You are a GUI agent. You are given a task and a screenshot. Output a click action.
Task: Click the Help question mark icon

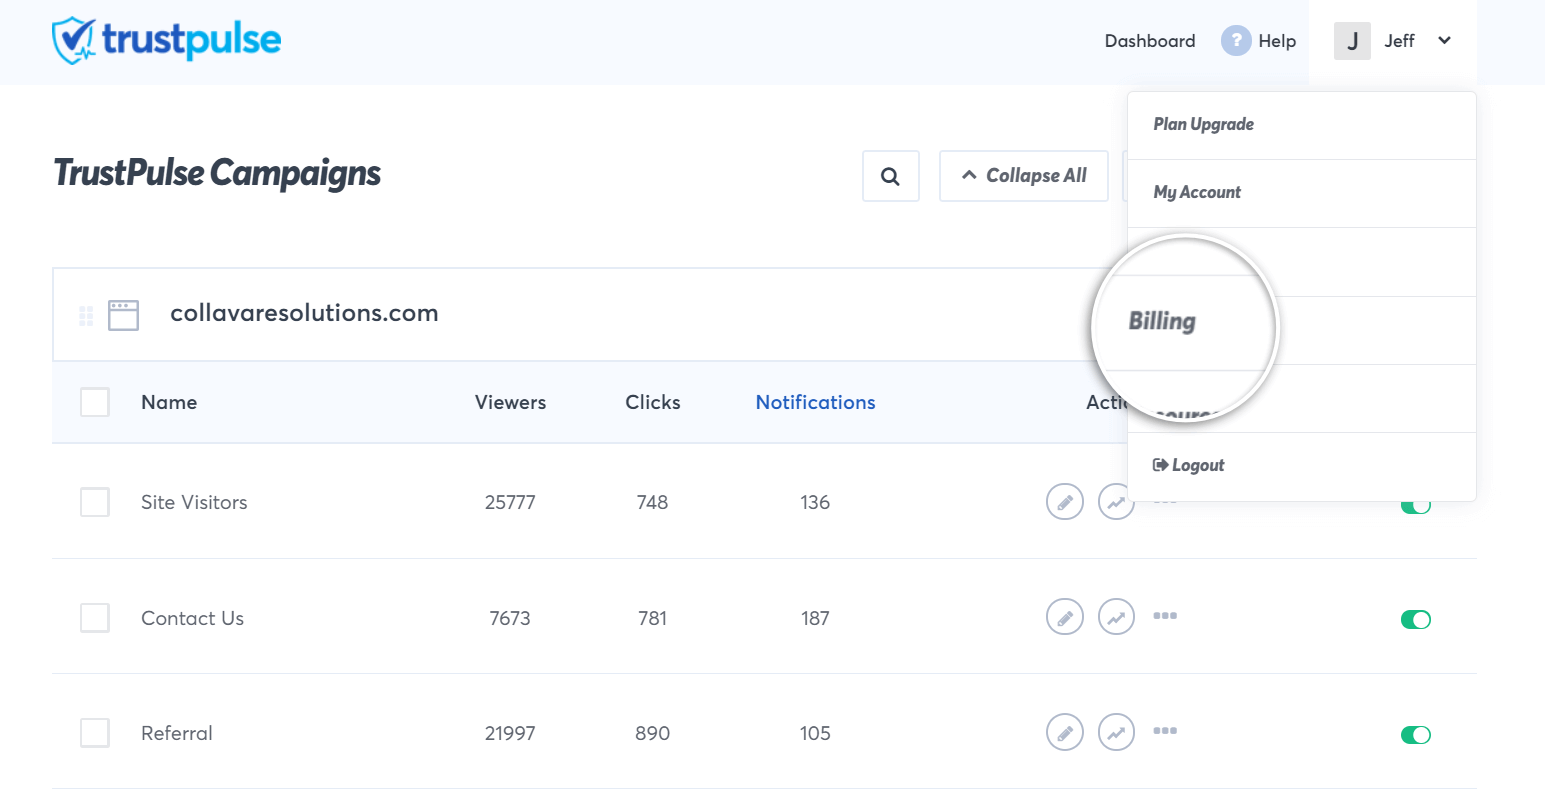1236,41
